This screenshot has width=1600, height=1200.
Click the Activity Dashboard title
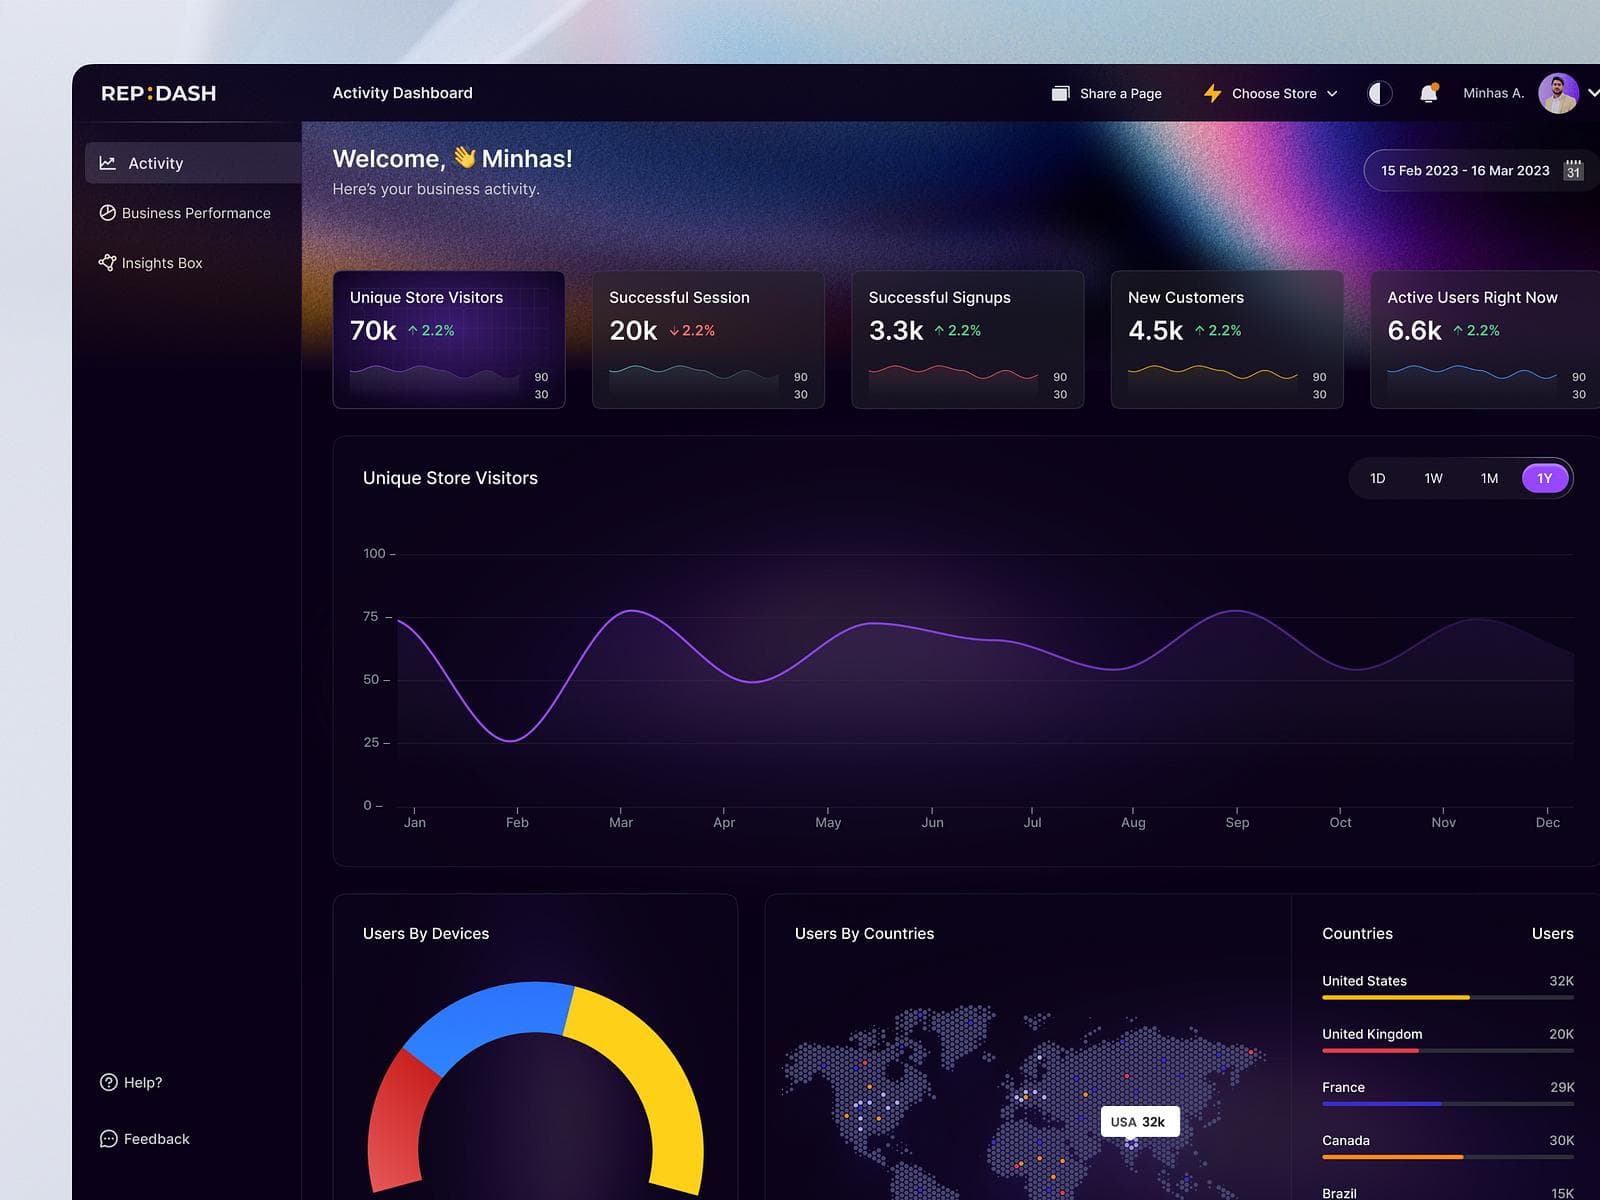coord(402,93)
